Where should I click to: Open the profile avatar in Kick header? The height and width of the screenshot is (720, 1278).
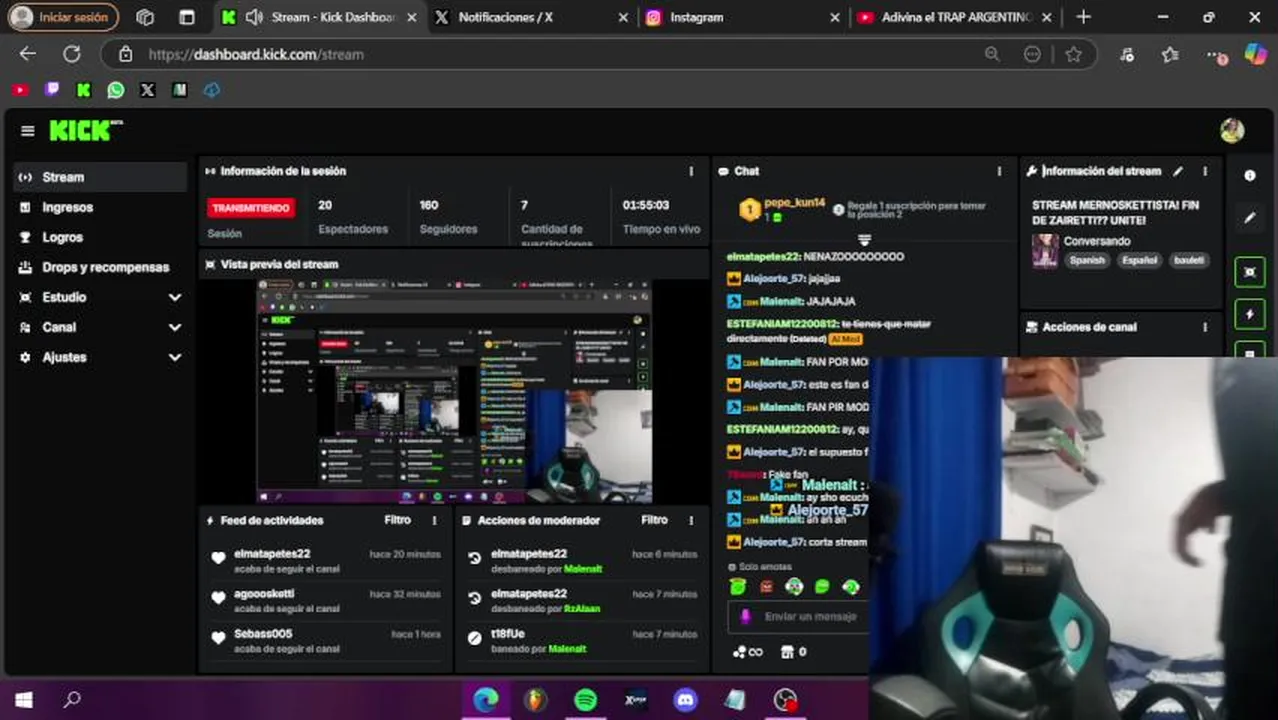(x=1232, y=130)
